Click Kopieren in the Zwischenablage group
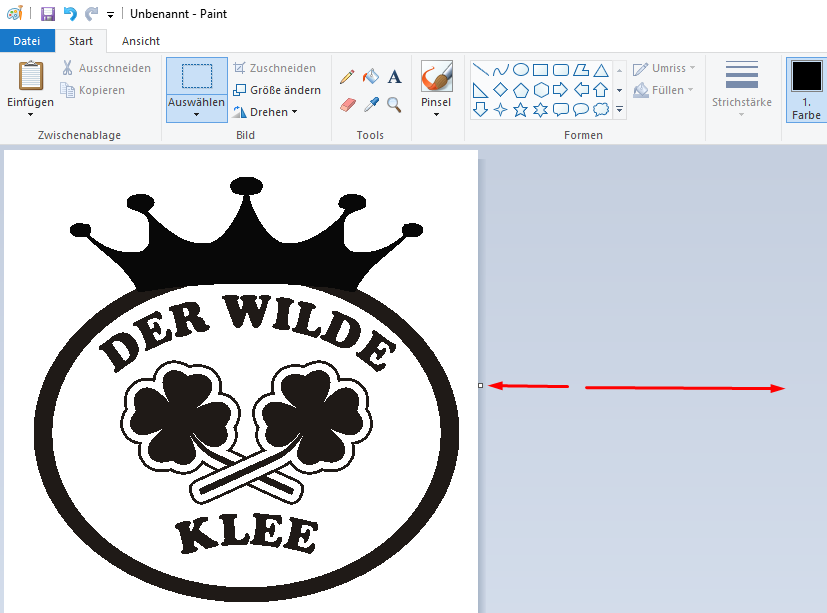 click(93, 90)
